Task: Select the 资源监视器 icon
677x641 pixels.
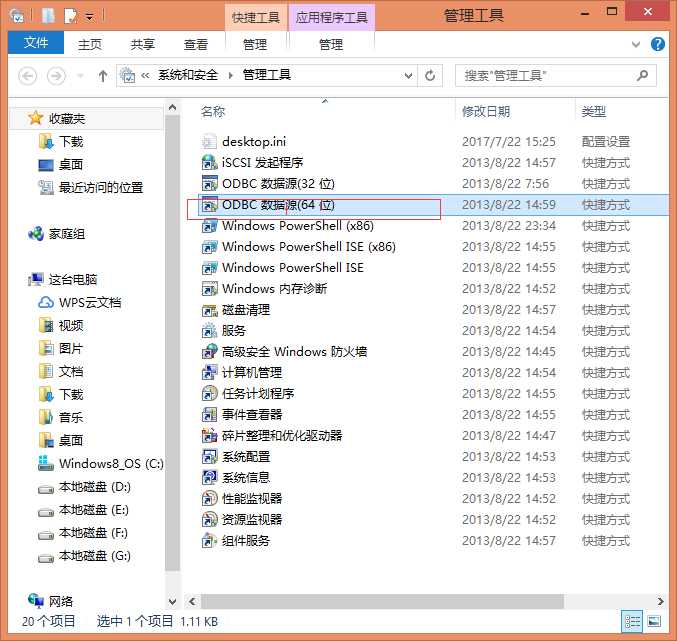Action: pos(209,520)
